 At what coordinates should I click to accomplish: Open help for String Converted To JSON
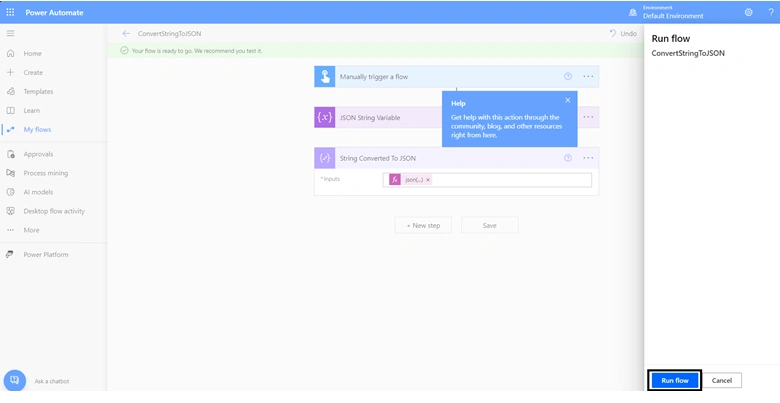pos(568,158)
